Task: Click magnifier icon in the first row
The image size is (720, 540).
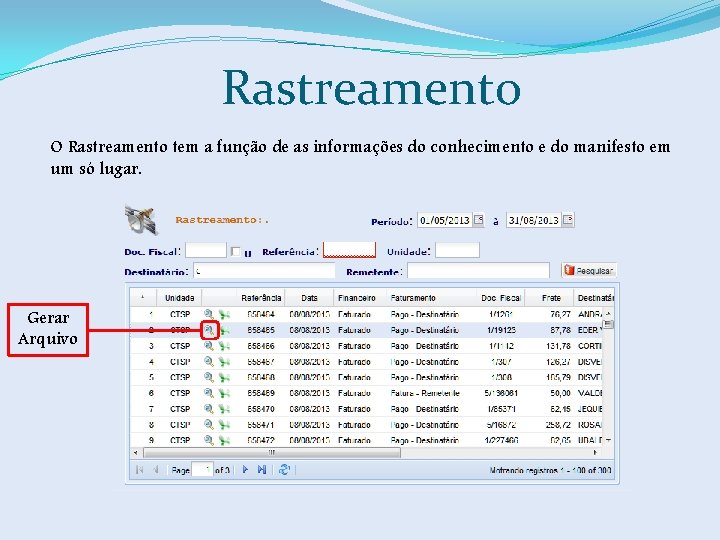Action: click(x=209, y=314)
